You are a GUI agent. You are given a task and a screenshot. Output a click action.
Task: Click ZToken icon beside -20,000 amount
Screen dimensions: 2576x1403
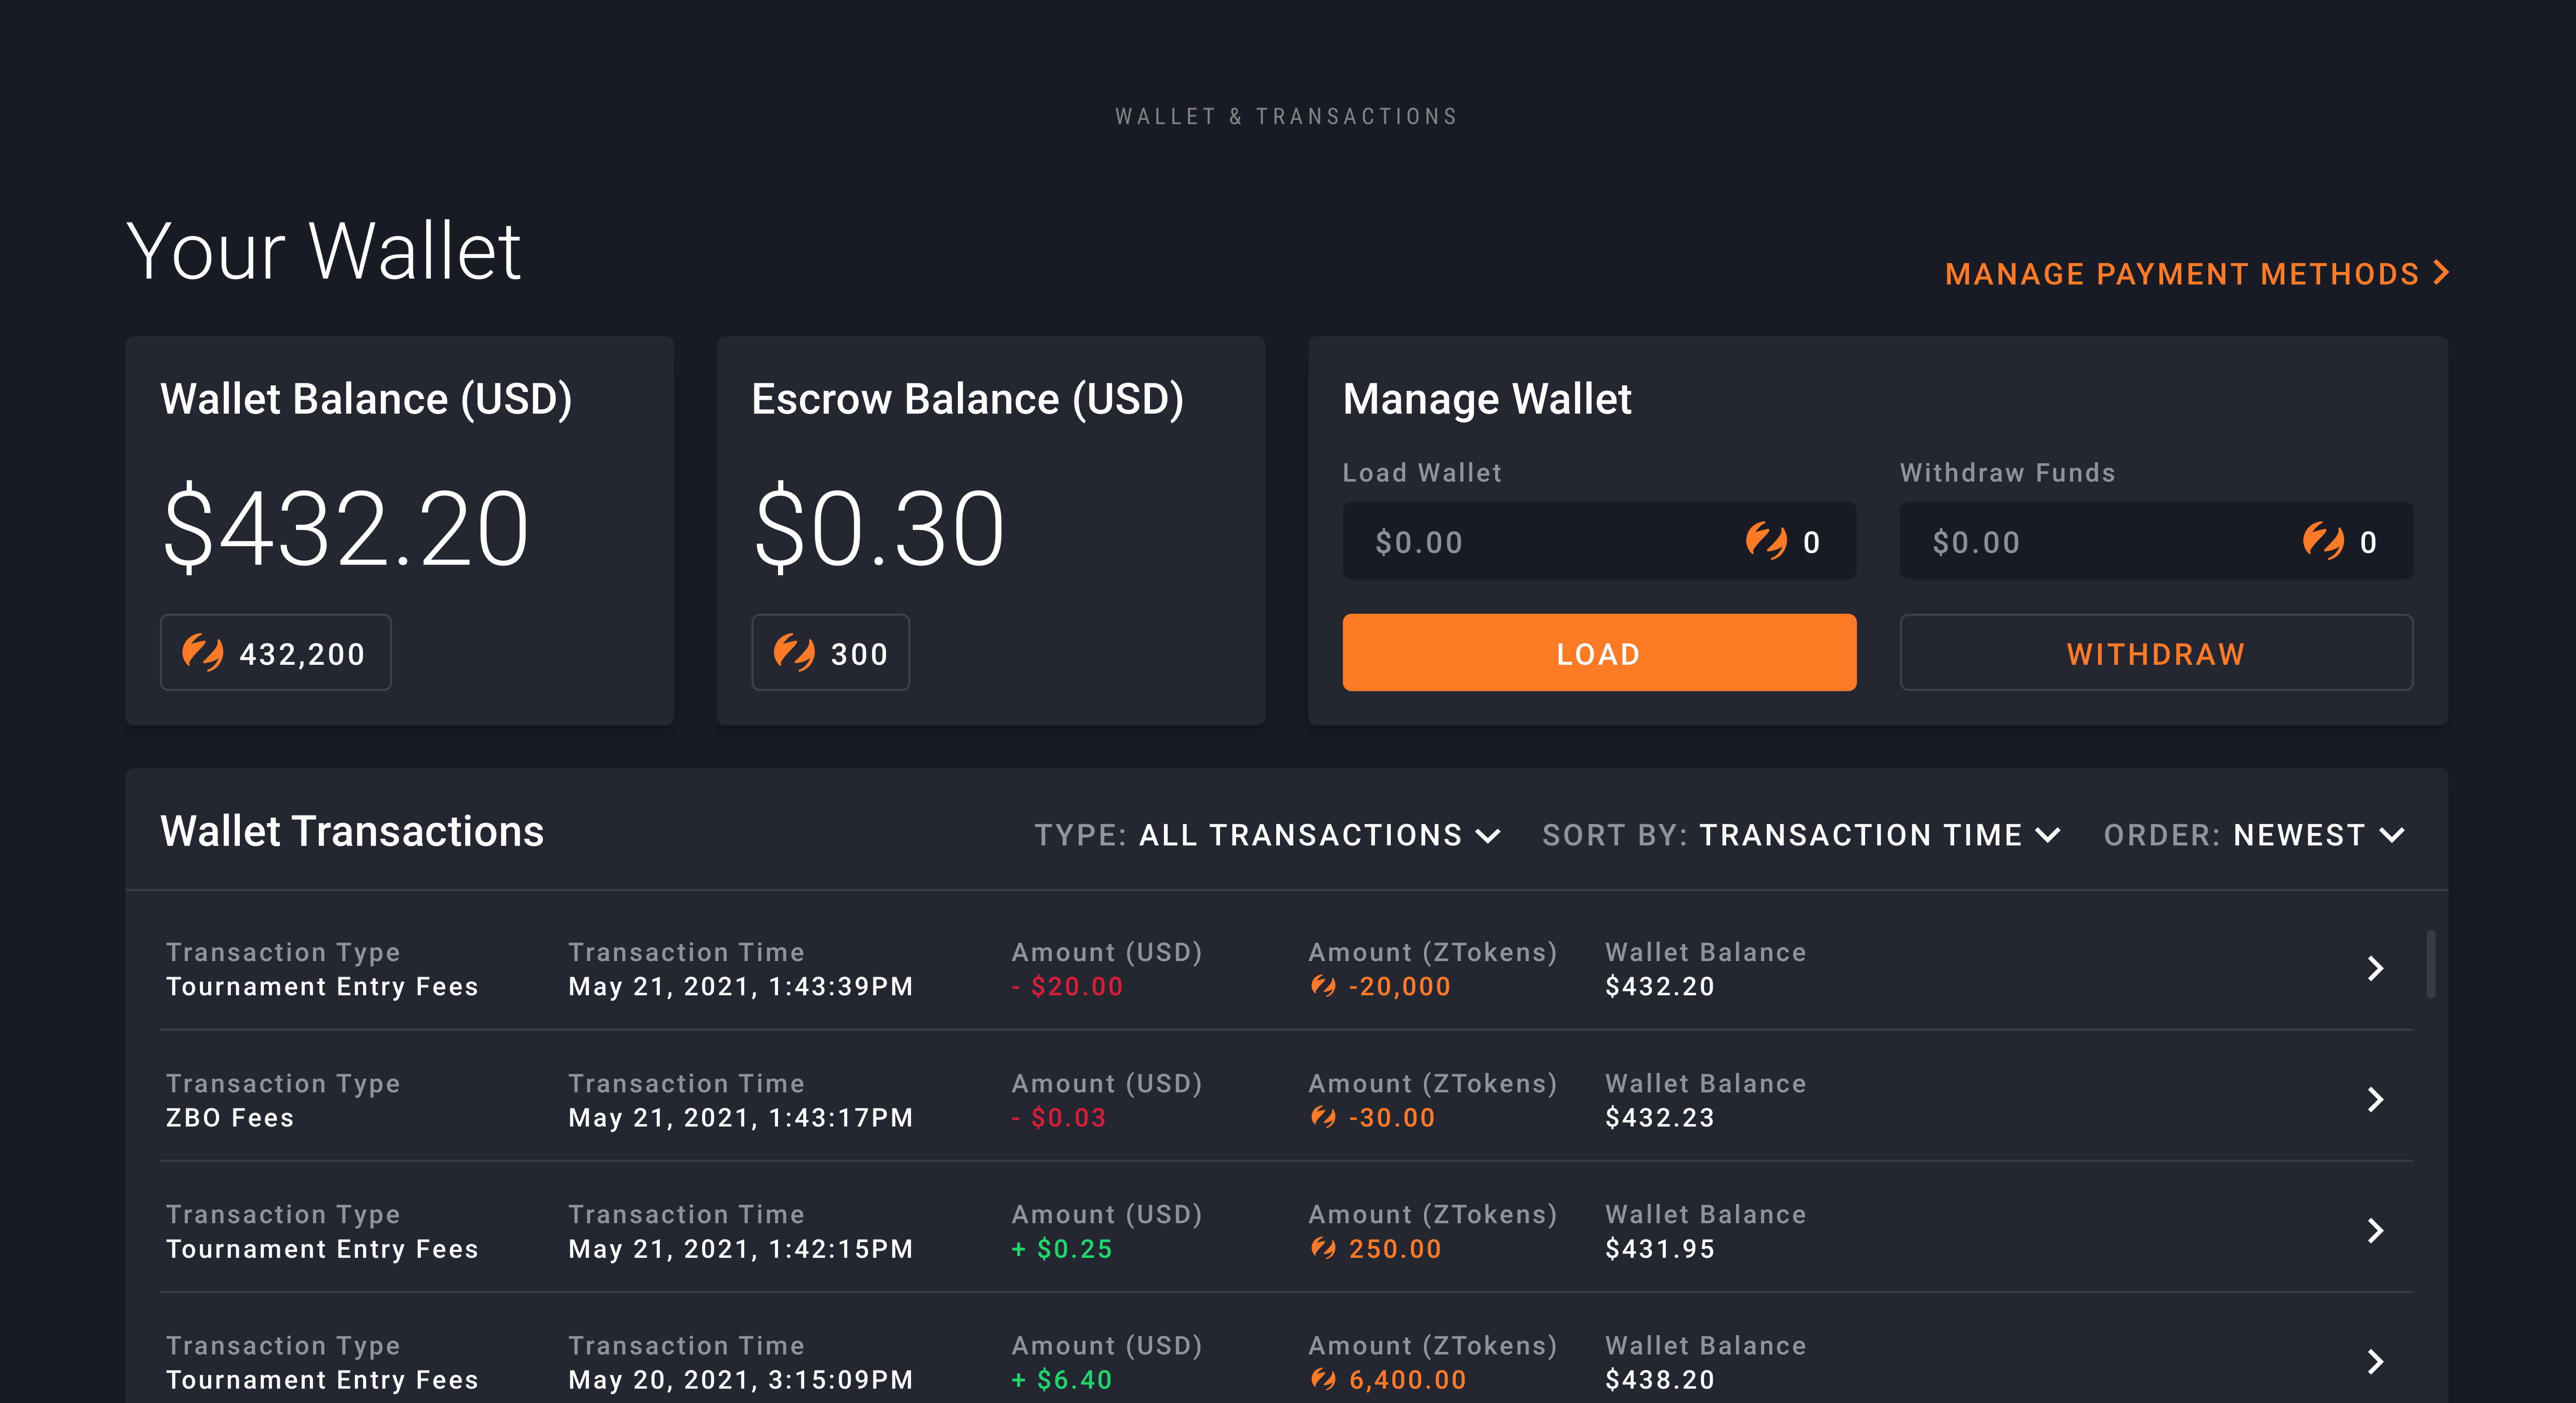click(1323, 986)
